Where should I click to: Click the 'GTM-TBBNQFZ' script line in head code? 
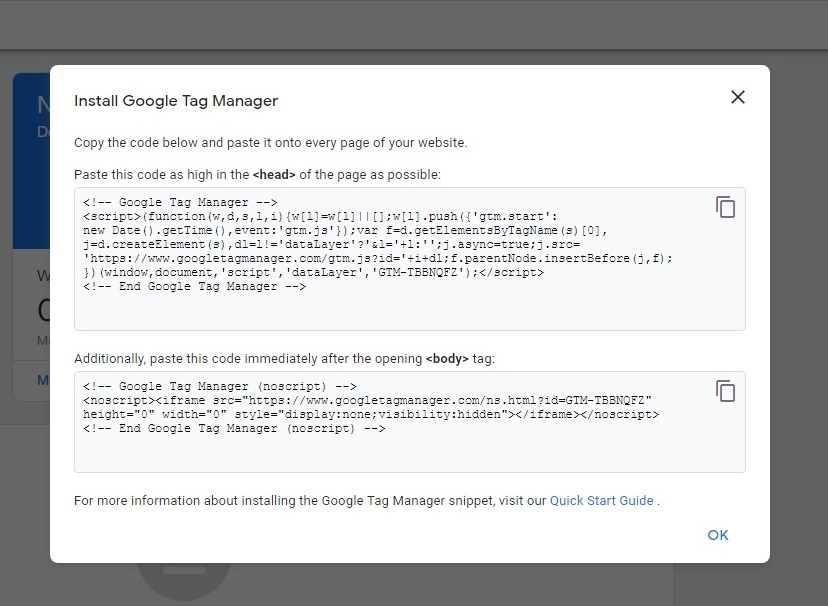click(313, 272)
